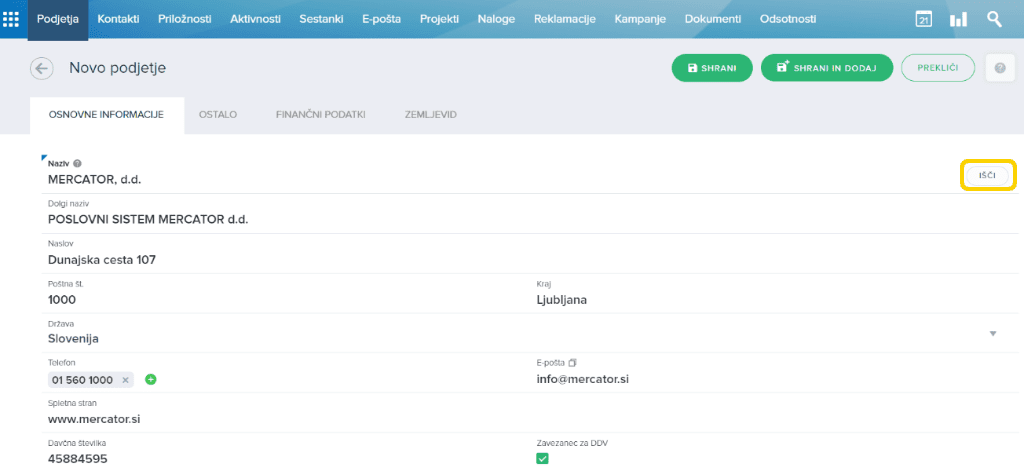Click the Shrani in dodaj button

coord(827,68)
